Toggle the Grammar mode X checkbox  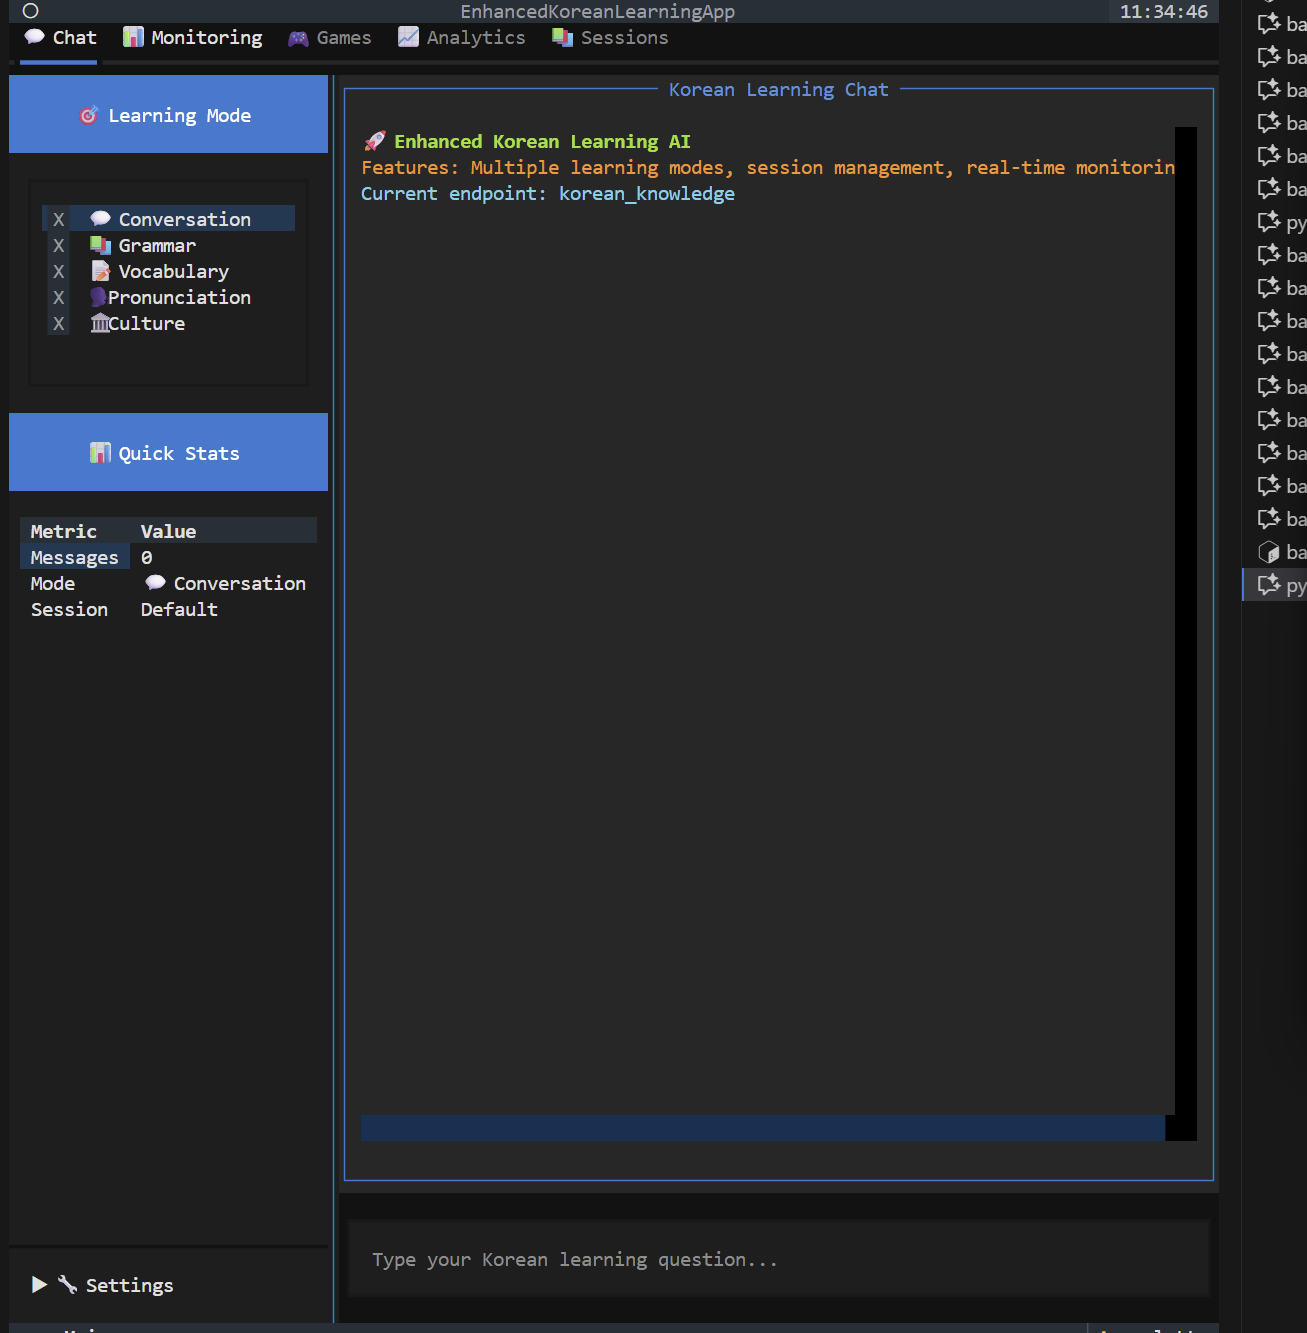coord(58,245)
